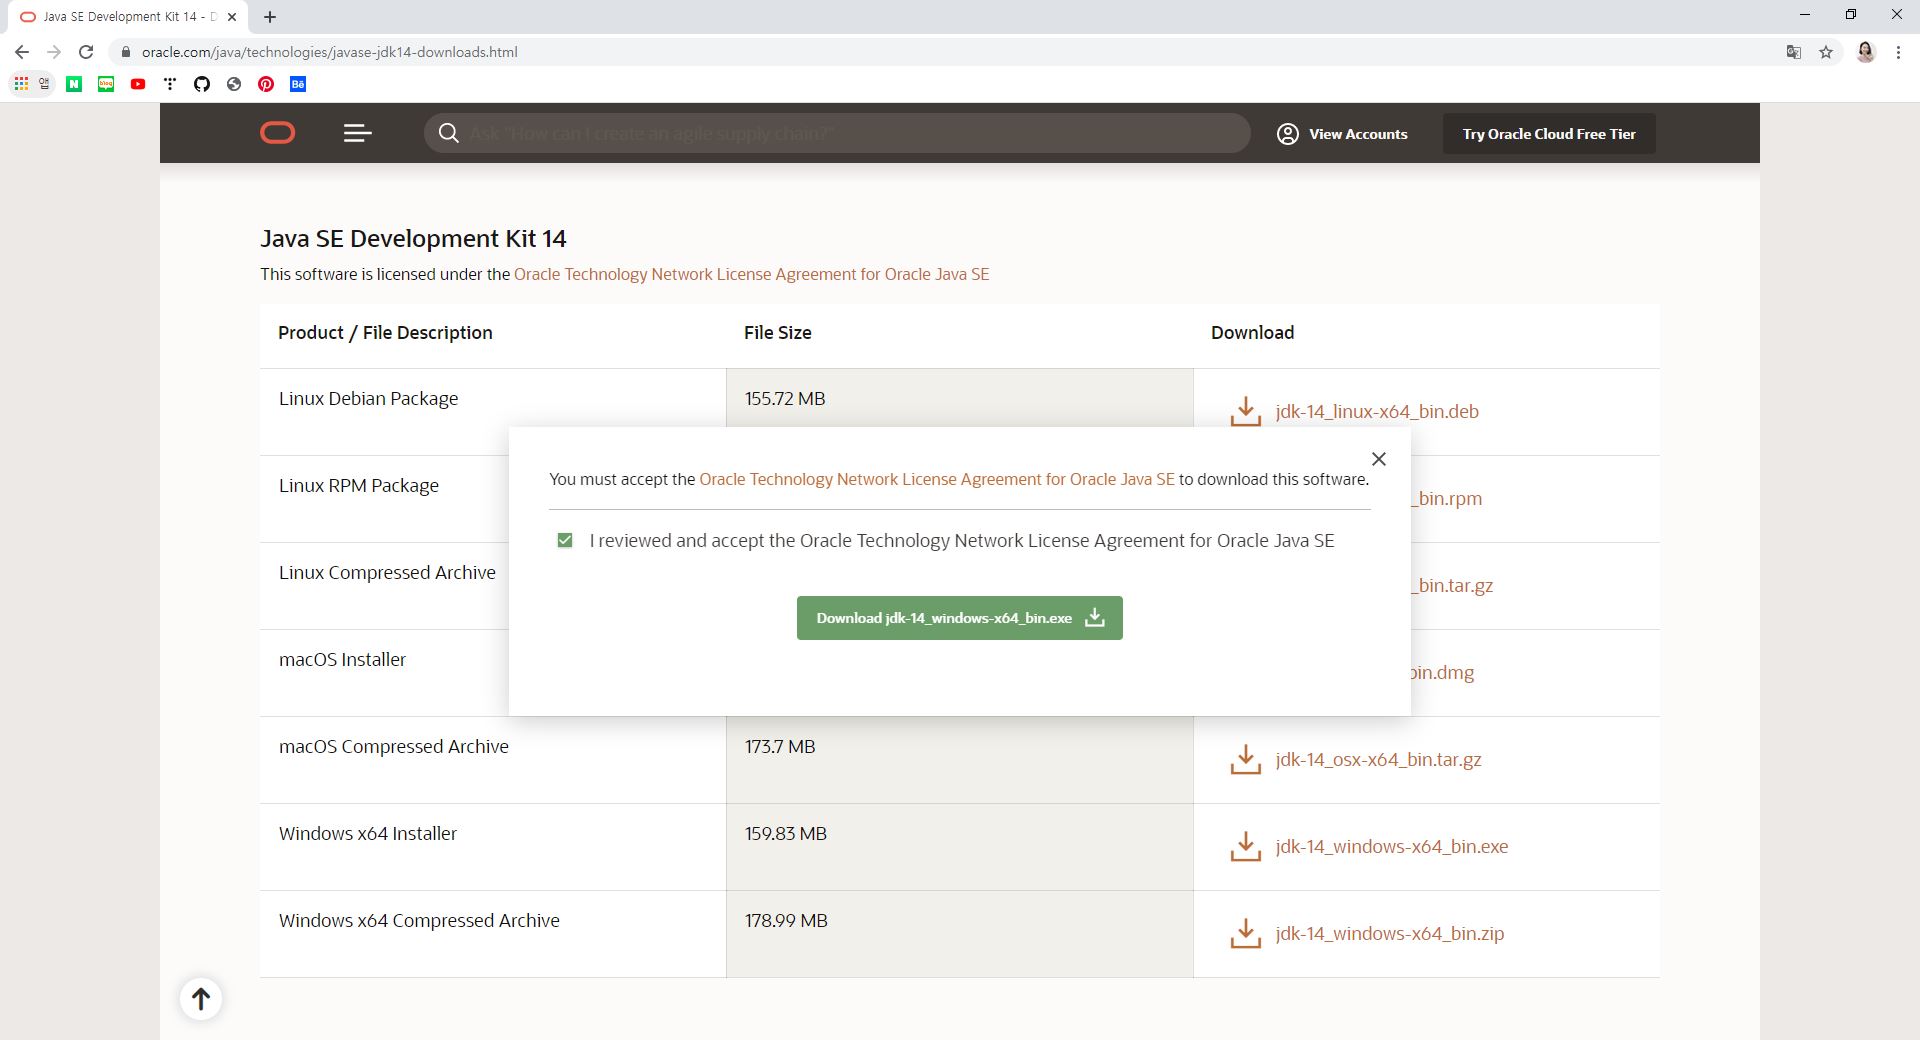Open license agreement link in dialog
This screenshot has height=1040, width=1920.
coord(937,479)
